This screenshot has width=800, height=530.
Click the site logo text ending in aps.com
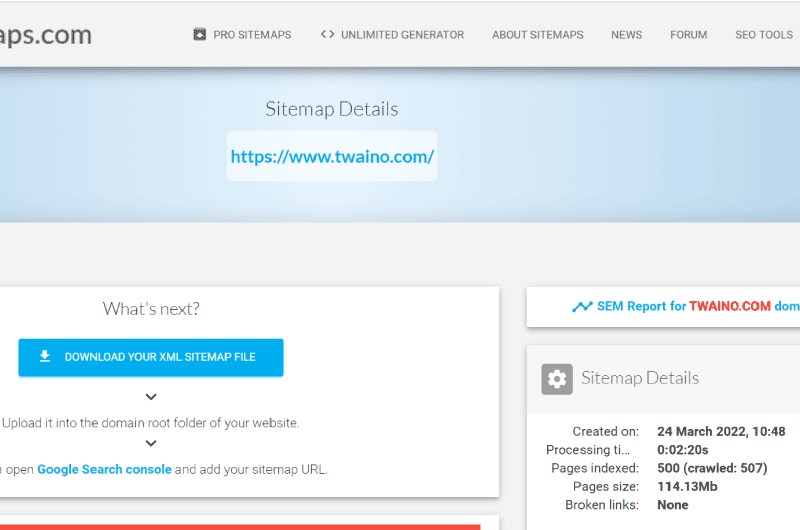coord(45,36)
